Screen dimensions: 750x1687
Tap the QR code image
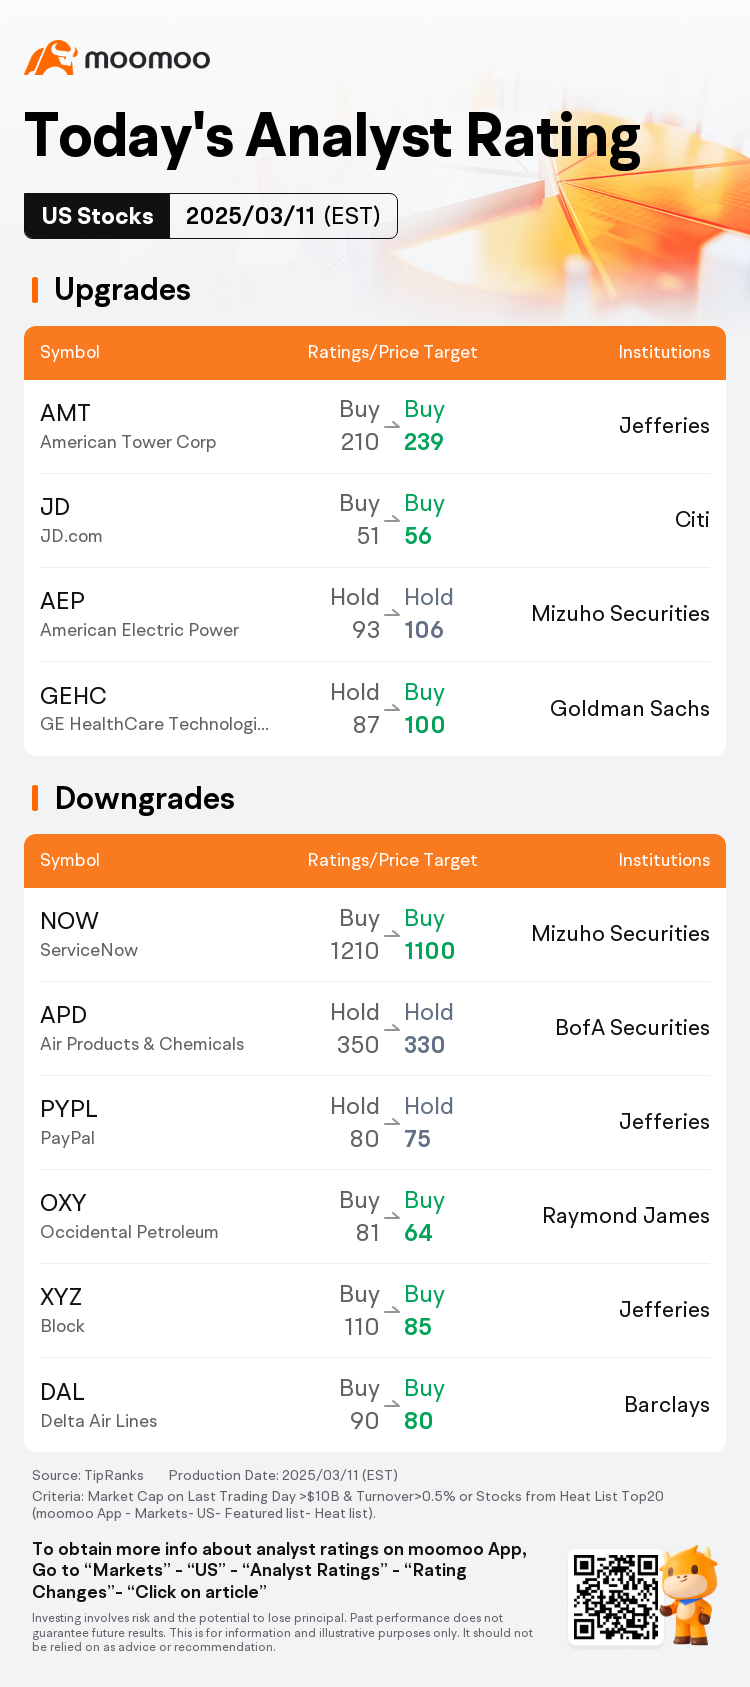click(x=615, y=1597)
